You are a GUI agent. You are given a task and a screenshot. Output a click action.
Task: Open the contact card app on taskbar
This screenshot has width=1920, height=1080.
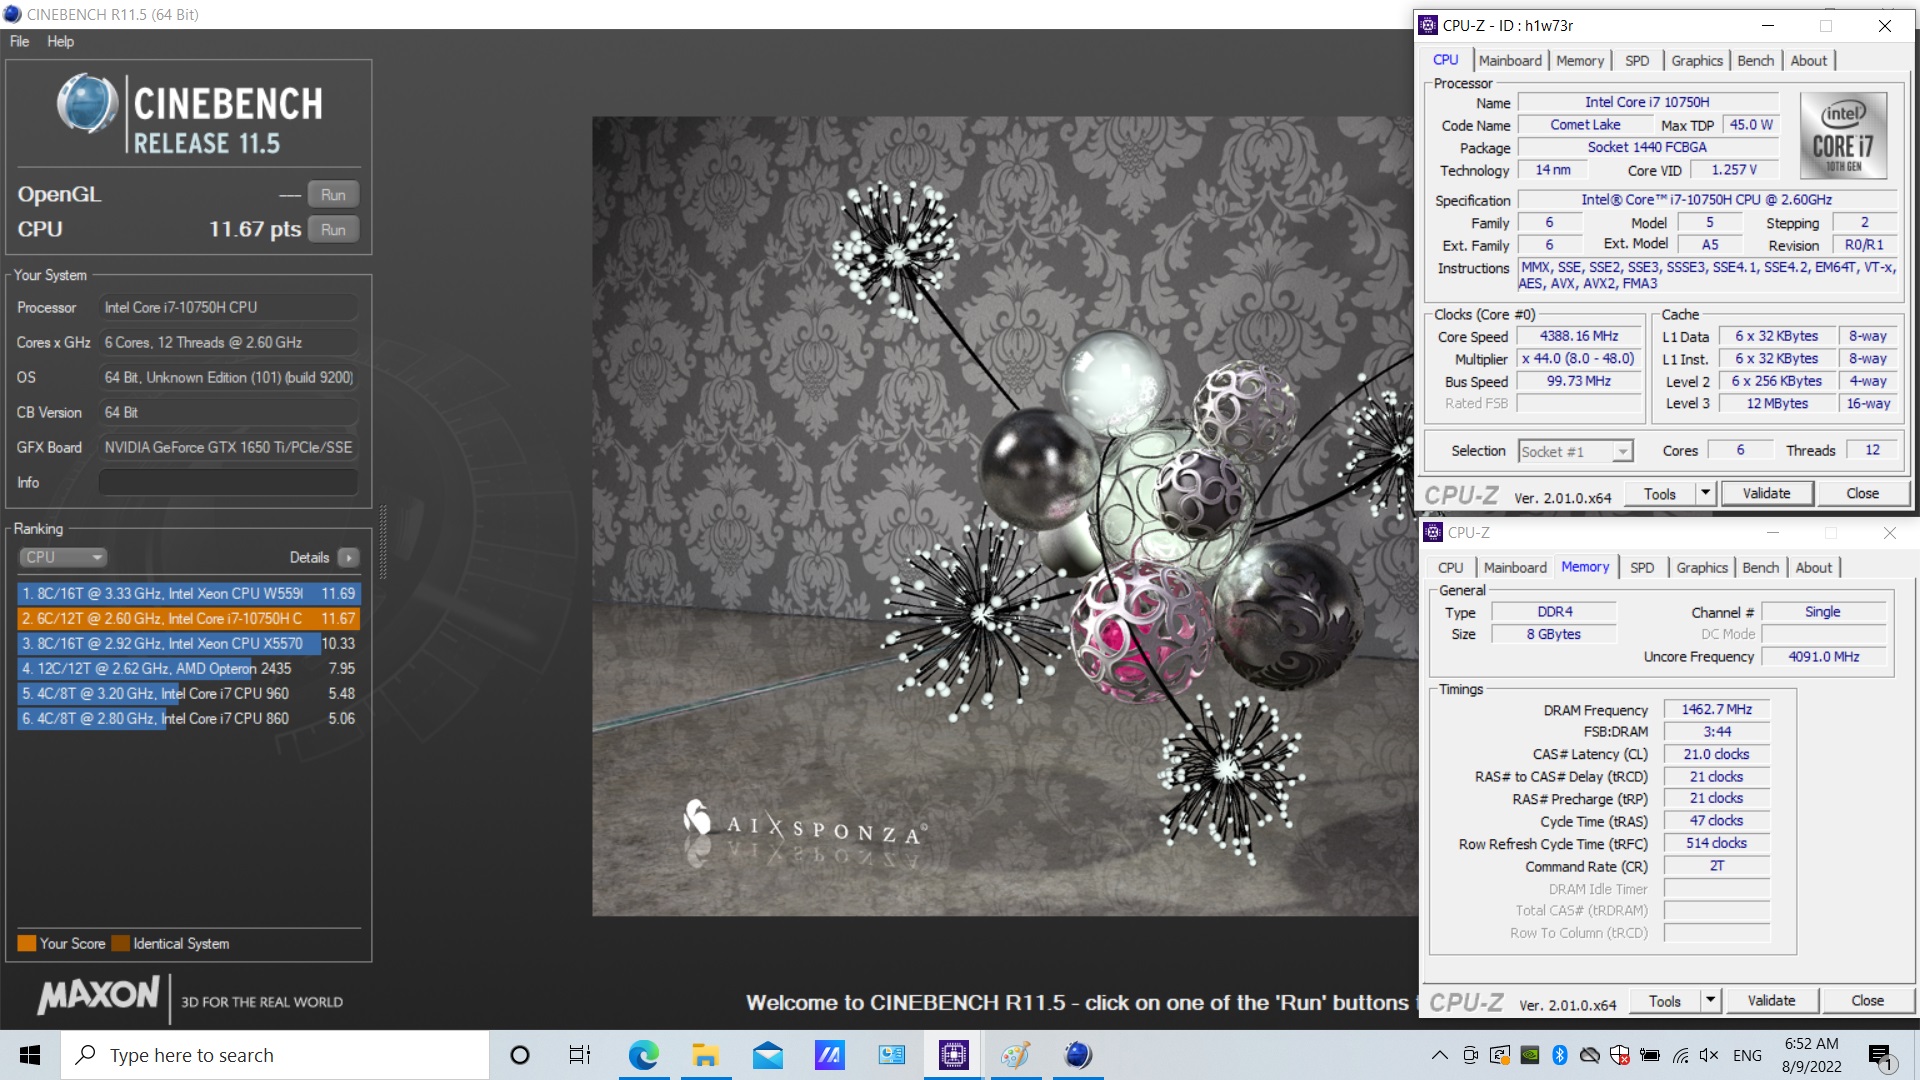pos(891,1055)
